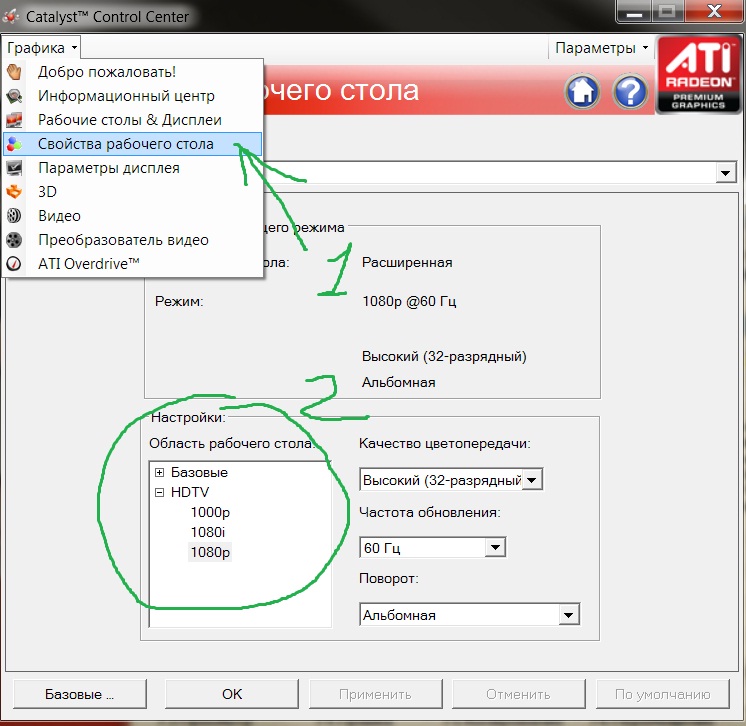Viewport: 746px width, 726px height.
Task: Choose Параметры дисплея menu item
Action: point(133,168)
